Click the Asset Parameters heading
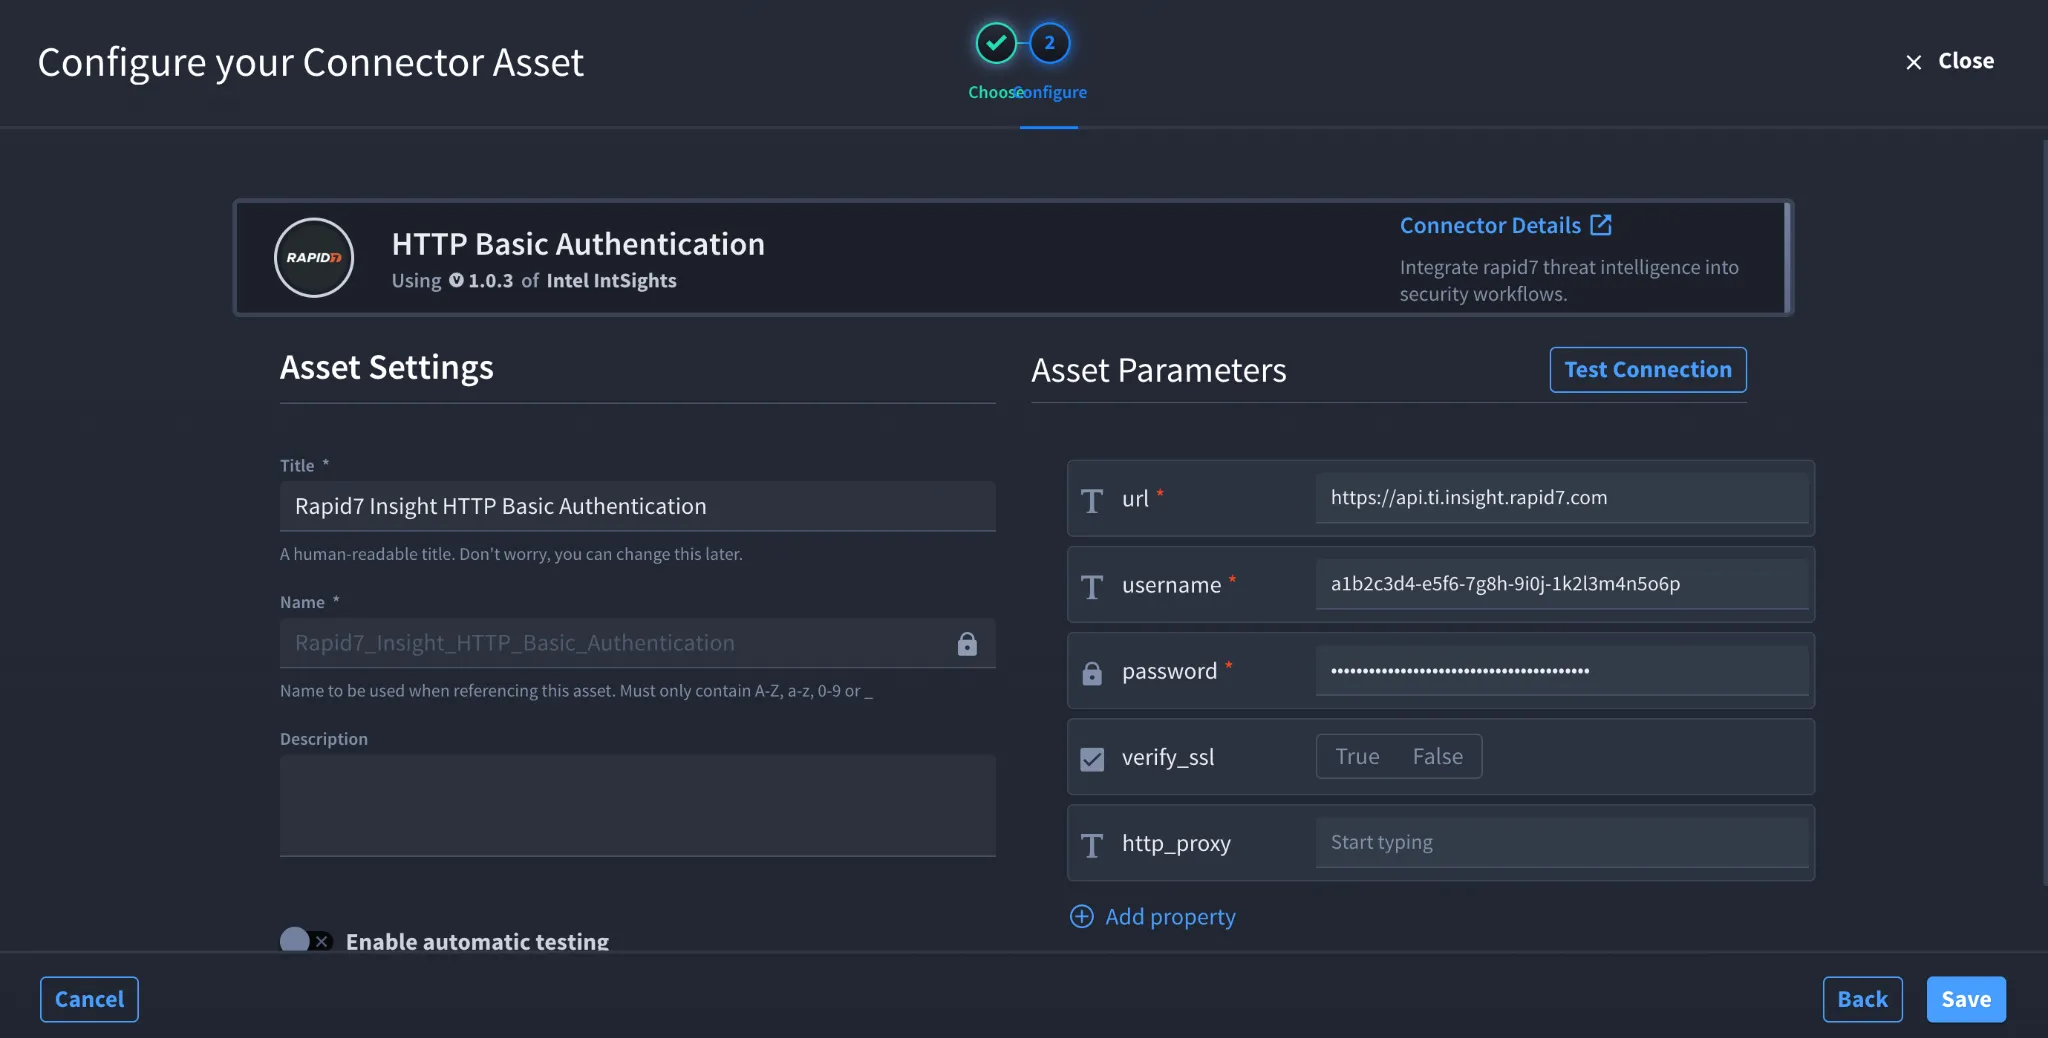This screenshot has width=2048, height=1038. pos(1158,370)
